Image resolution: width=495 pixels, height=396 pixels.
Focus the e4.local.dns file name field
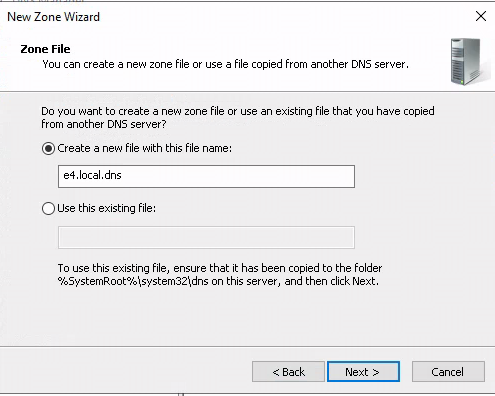[x=206, y=176]
